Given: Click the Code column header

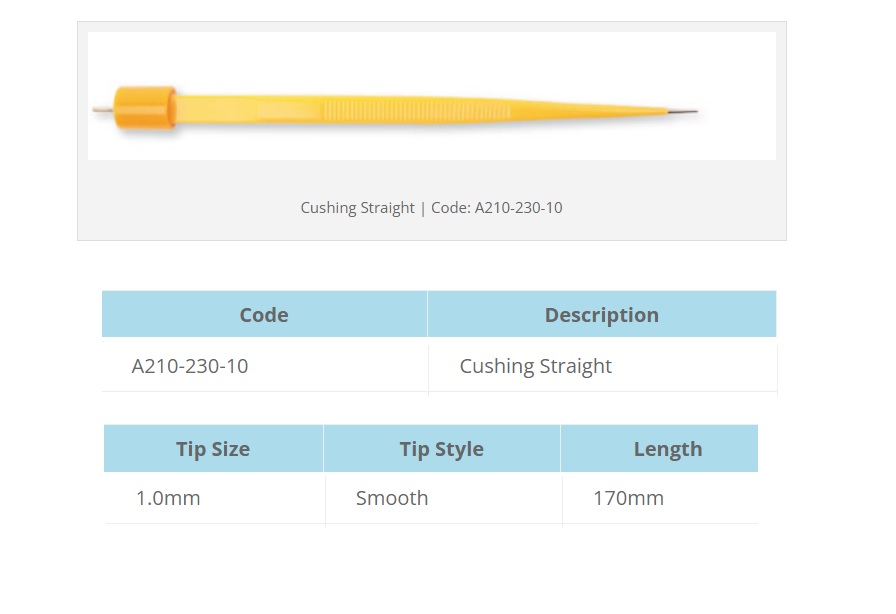Looking at the screenshot, I should (x=264, y=315).
